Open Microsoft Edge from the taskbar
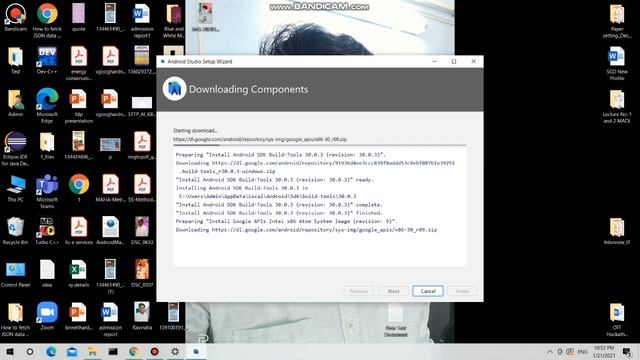This screenshot has height=360, width=640. point(51,351)
